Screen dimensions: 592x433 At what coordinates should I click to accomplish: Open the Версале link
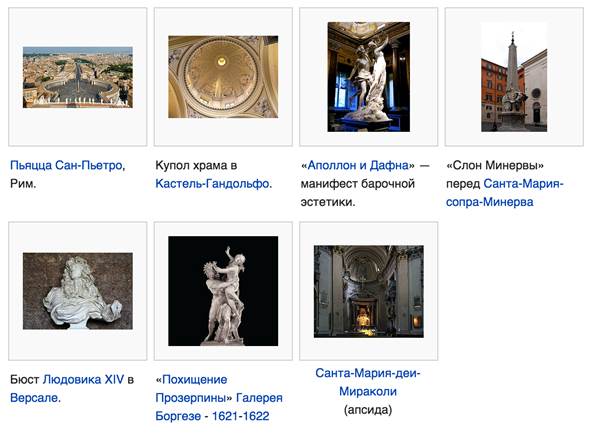click(x=35, y=398)
